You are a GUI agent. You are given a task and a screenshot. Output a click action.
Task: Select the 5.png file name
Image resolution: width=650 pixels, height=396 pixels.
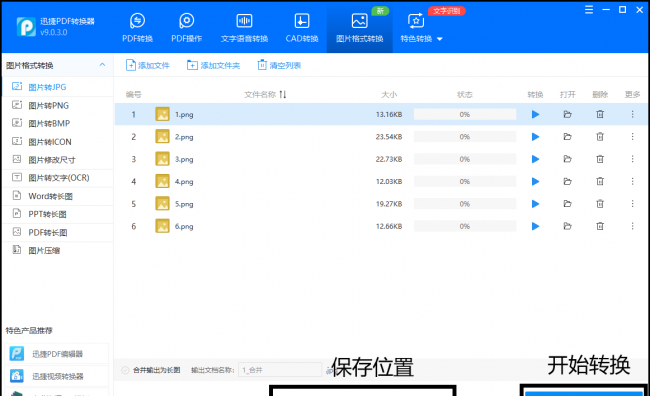tap(184, 204)
